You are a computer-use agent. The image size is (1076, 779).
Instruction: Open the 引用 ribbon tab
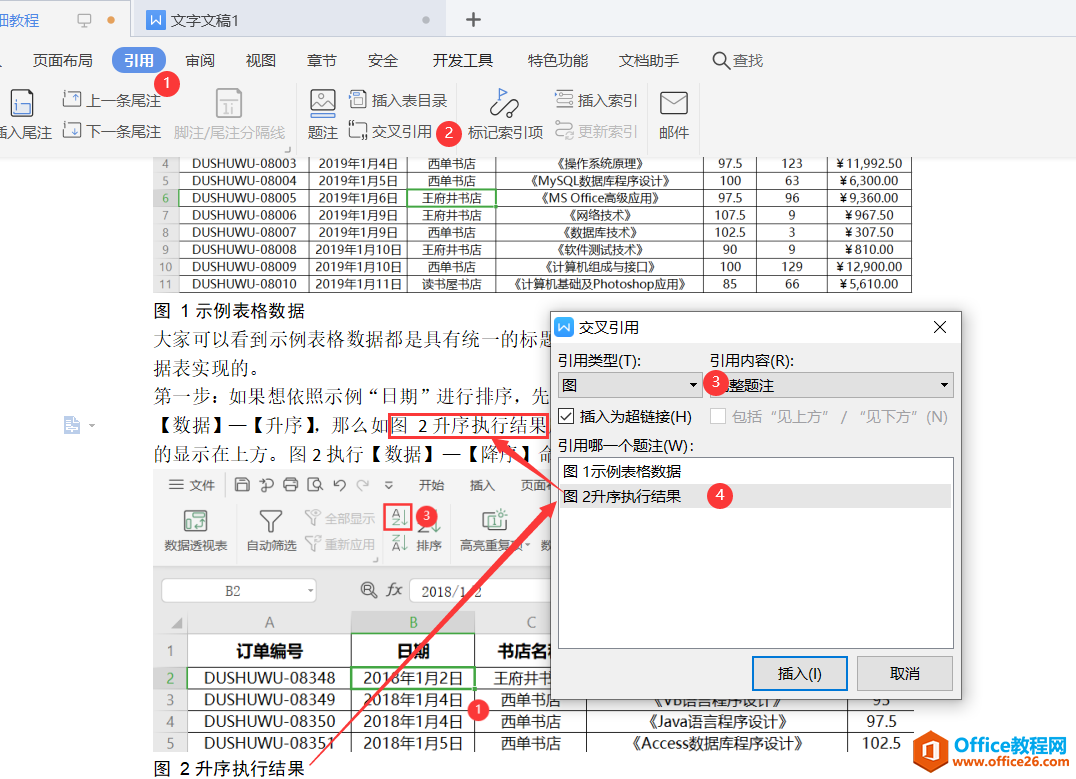(139, 60)
